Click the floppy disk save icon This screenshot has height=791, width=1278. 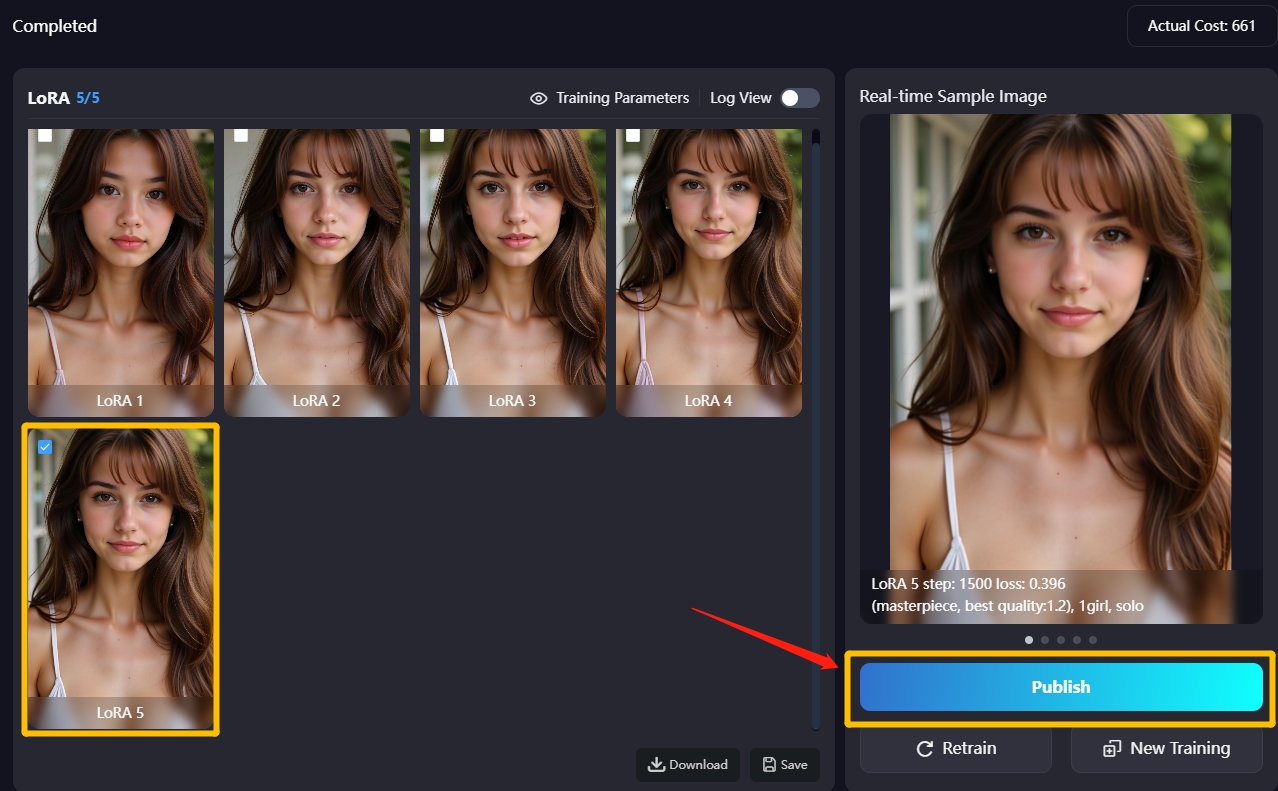click(x=769, y=765)
